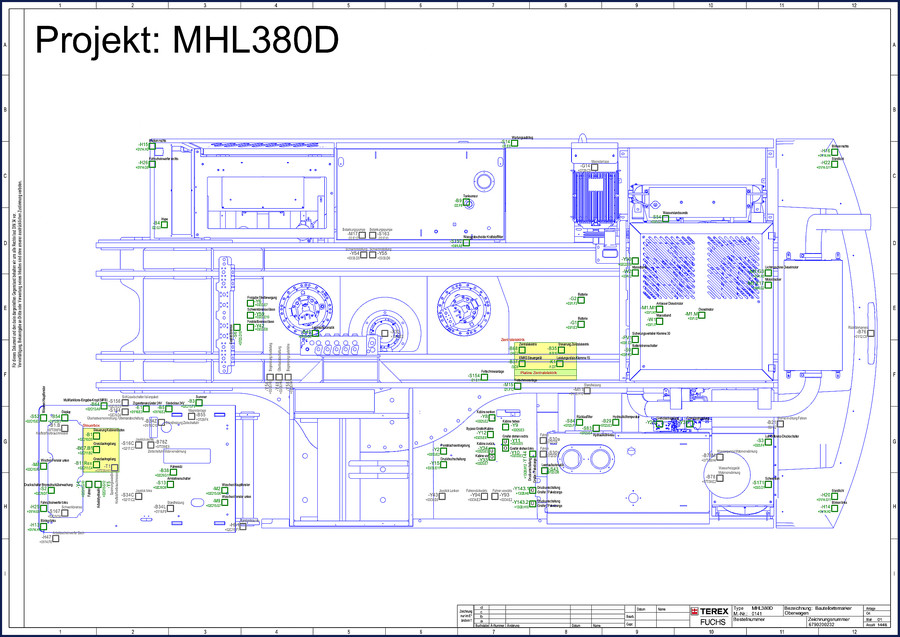Select the -Y143.2 marker box

coord(533,504)
